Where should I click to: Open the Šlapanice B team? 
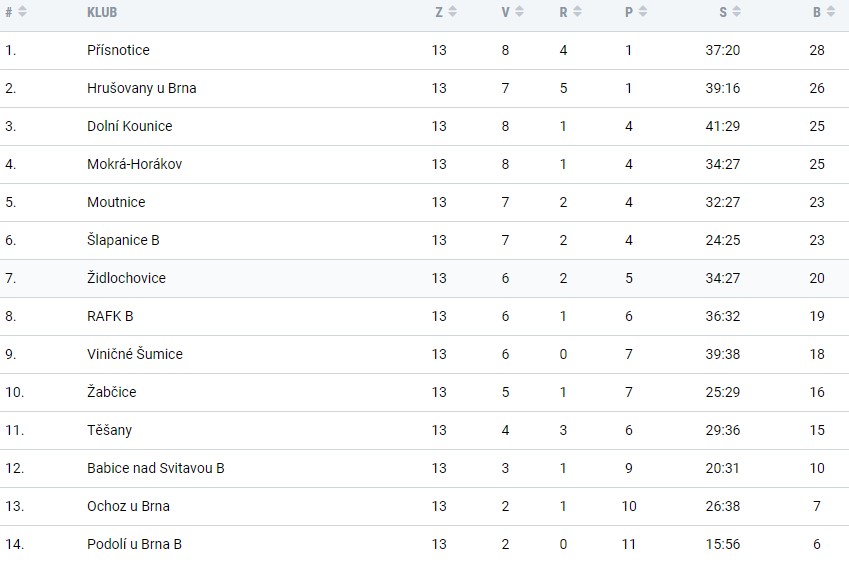click(x=123, y=240)
